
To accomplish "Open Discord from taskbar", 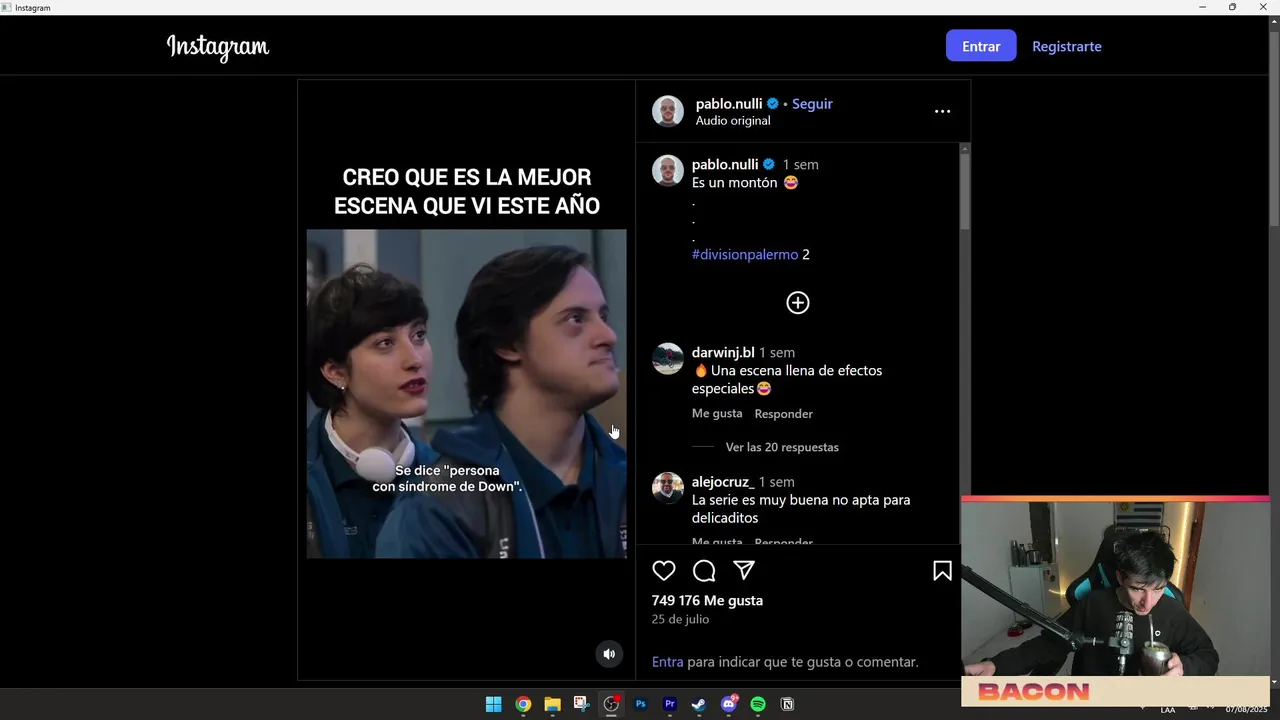I will (729, 704).
